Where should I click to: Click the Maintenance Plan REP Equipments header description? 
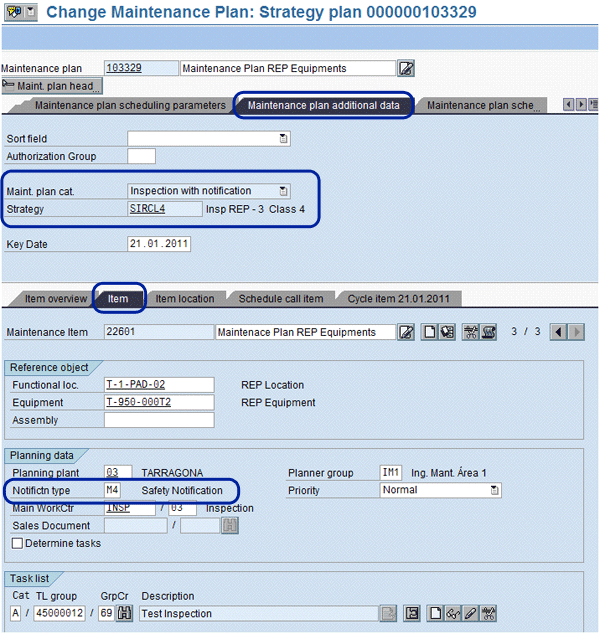[288, 68]
